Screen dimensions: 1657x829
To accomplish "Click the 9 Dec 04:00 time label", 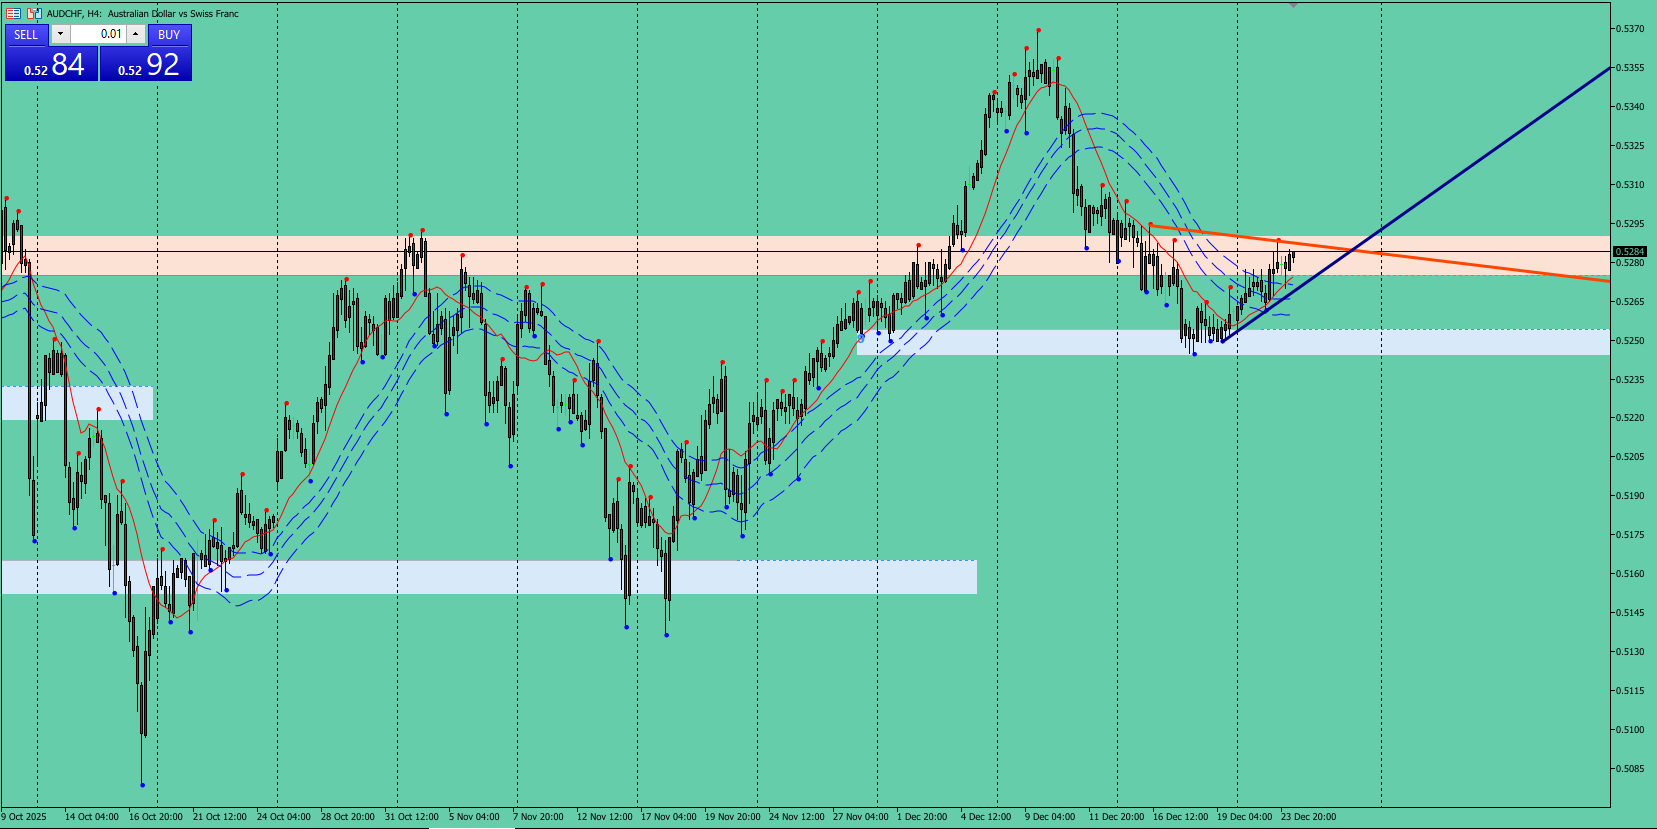I will click(x=1049, y=817).
